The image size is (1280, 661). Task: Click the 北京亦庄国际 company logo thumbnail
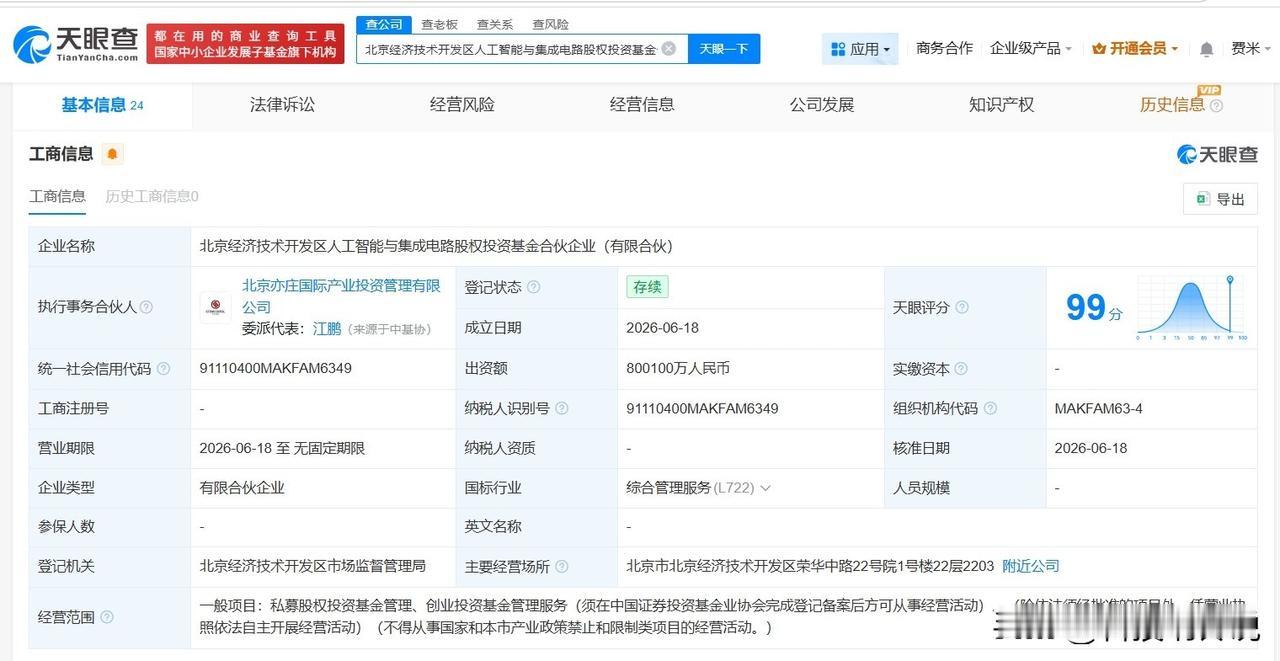(215, 307)
